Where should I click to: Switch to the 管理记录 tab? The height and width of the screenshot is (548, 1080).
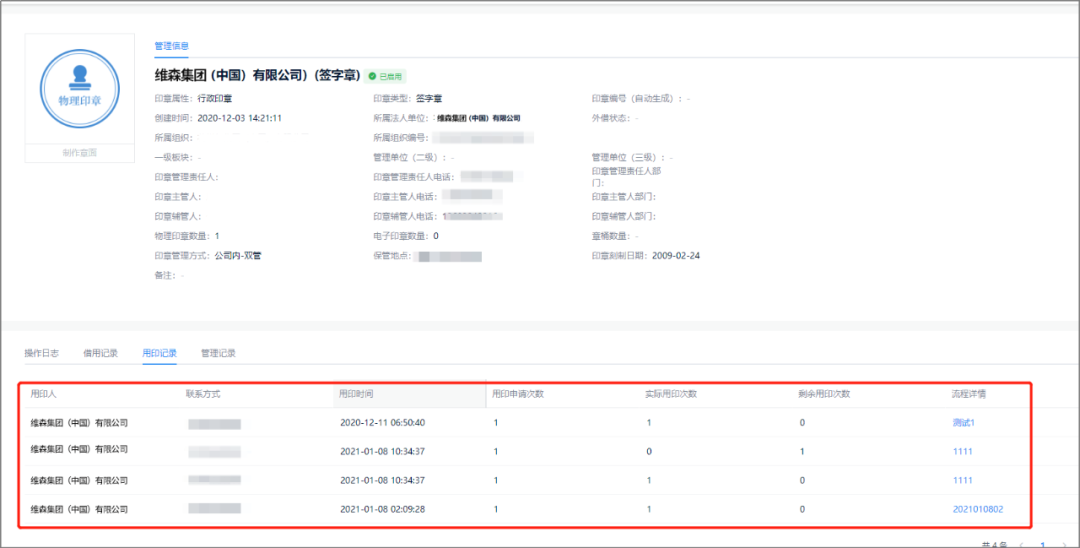[x=218, y=353]
